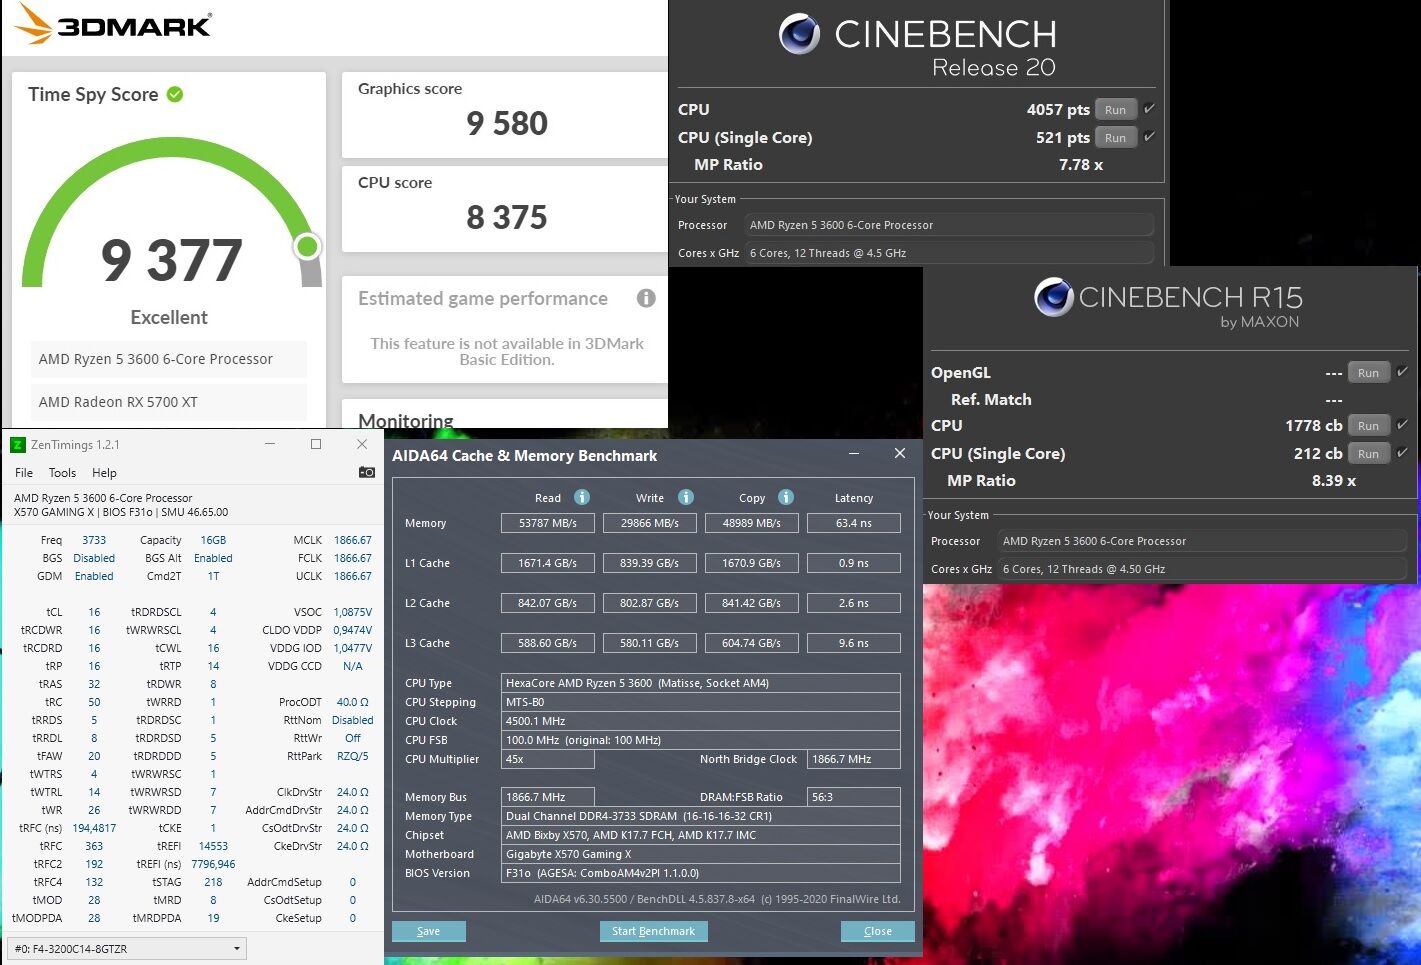Viewport: 1421px width, 965px height.
Task: Open the ZenTimings Tools menu
Action: pos(62,473)
